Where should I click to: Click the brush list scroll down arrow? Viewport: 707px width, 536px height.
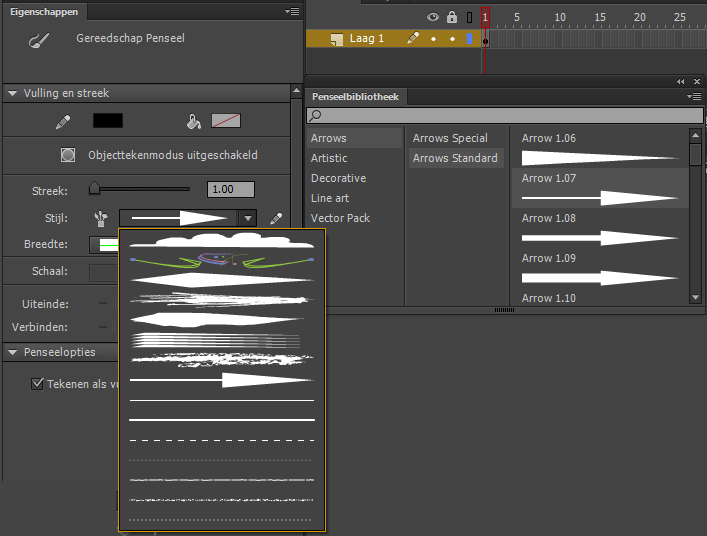click(695, 298)
